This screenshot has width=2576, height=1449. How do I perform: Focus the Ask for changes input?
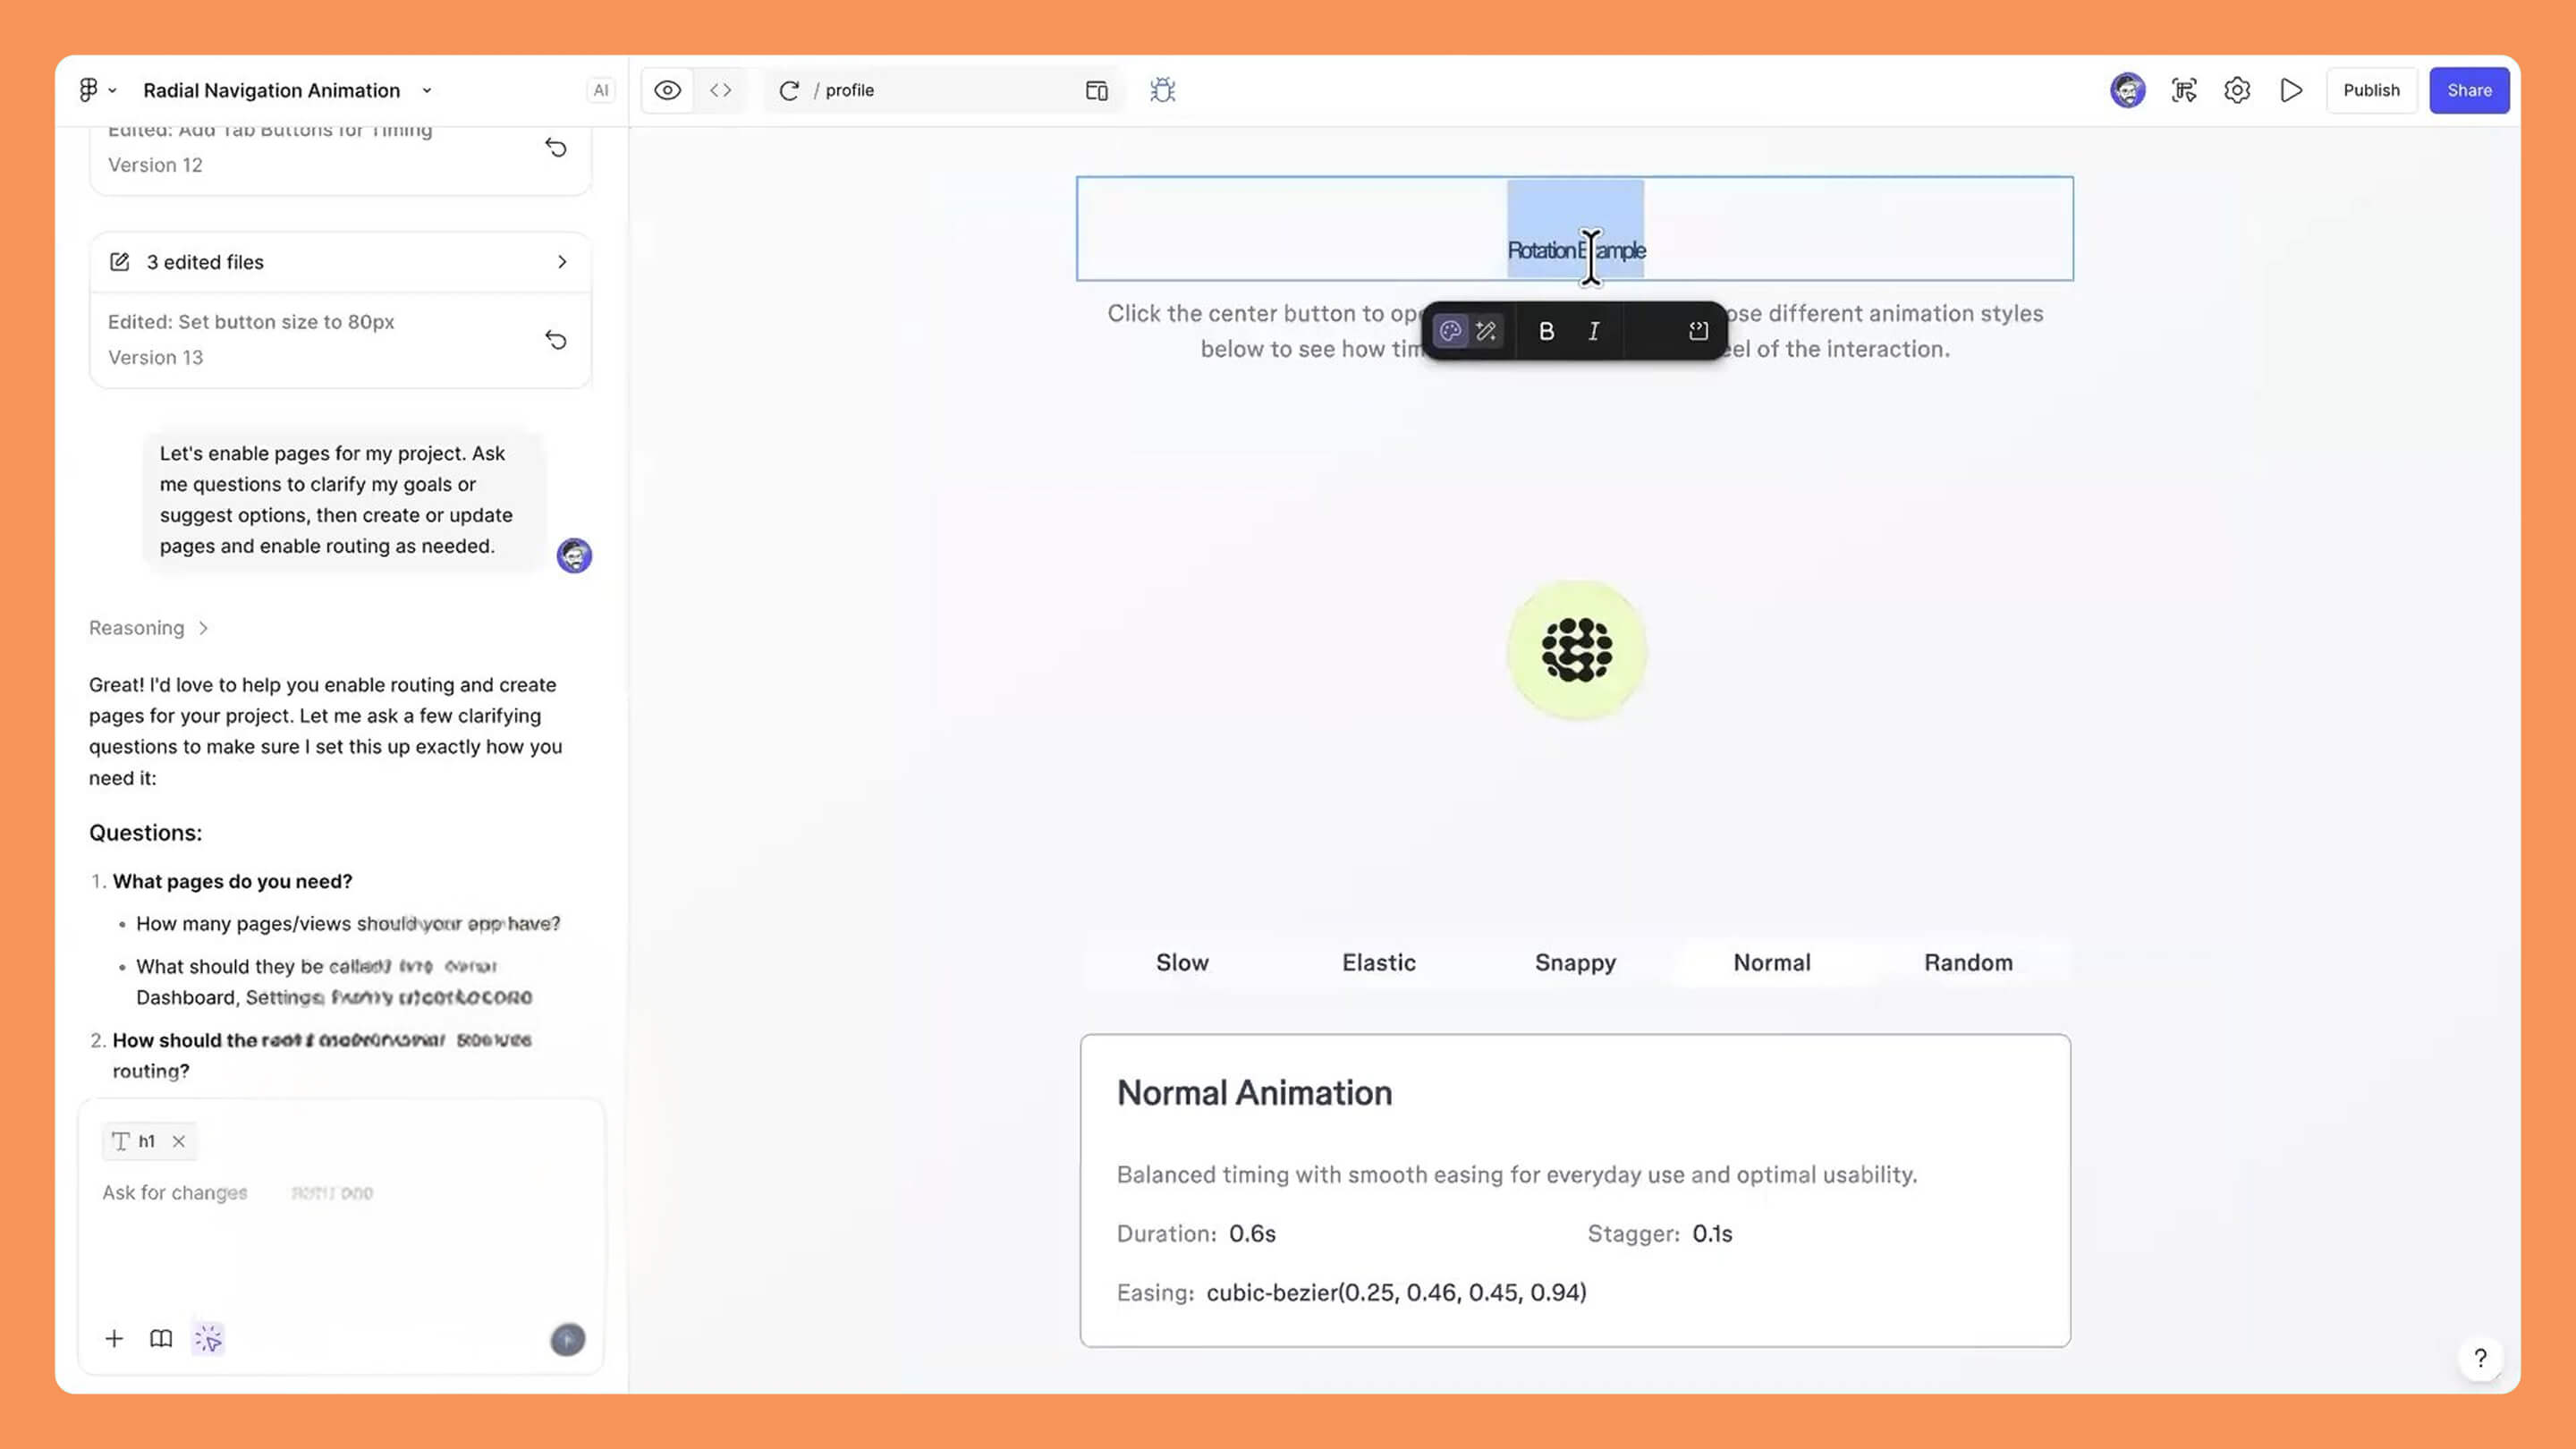click(340, 1192)
